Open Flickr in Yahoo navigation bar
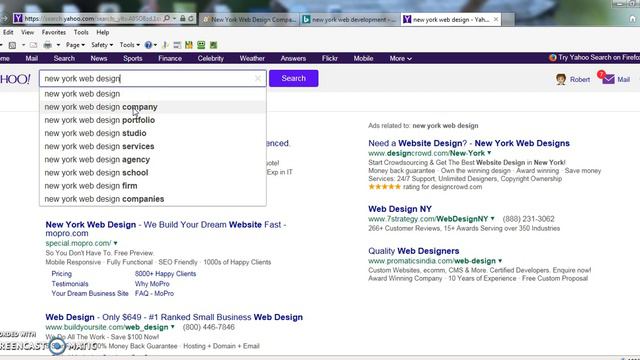 (329, 58)
